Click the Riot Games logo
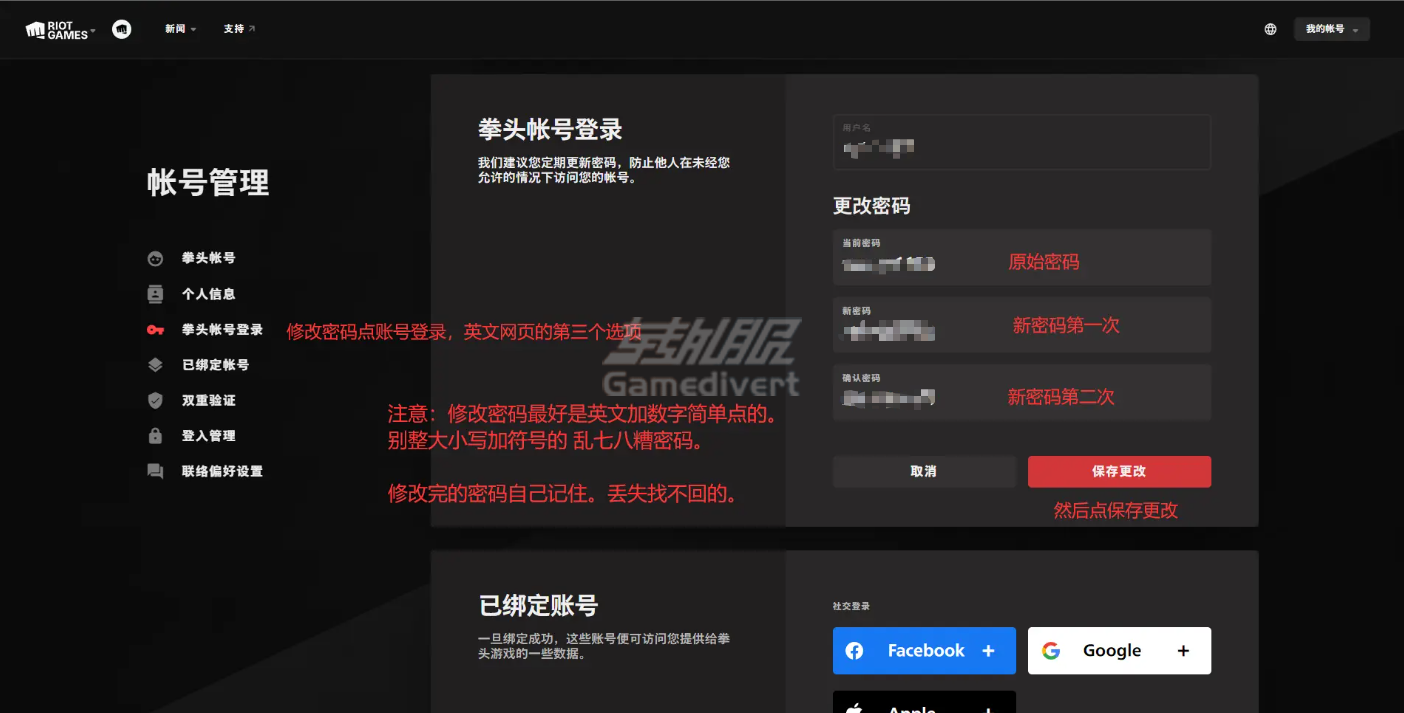Viewport: 1404px width, 713px height. pos(60,30)
